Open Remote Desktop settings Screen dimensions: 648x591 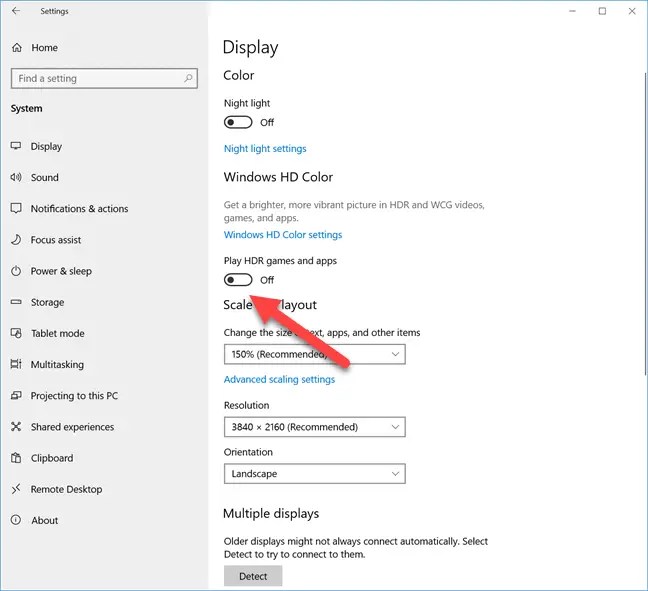67,489
